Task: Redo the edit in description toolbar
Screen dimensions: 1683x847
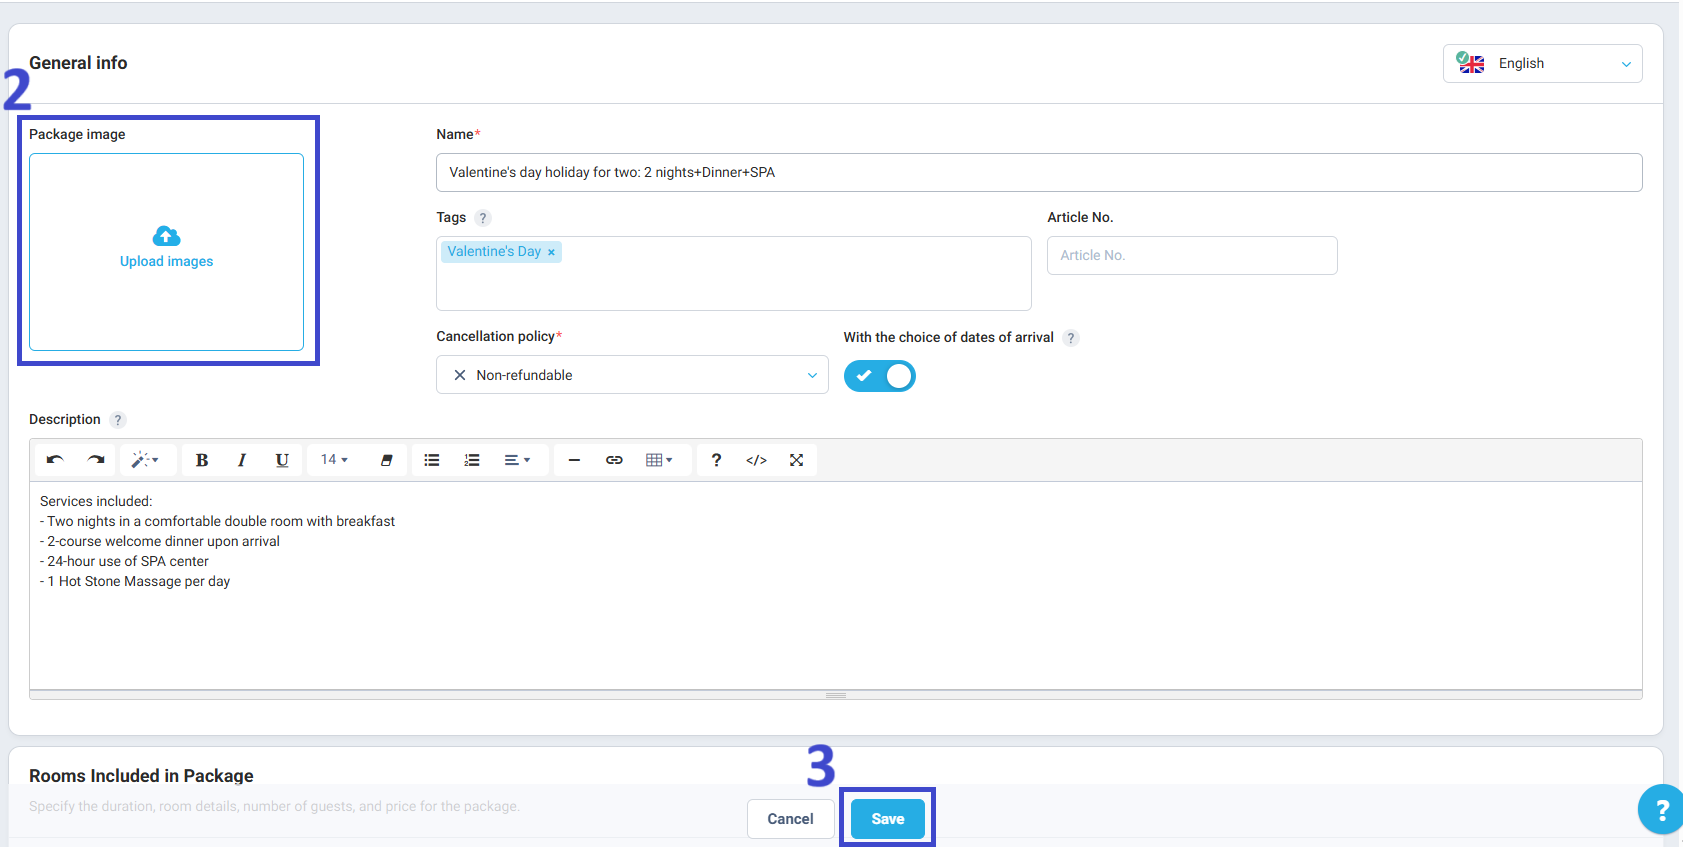Action: pyautogui.click(x=96, y=460)
